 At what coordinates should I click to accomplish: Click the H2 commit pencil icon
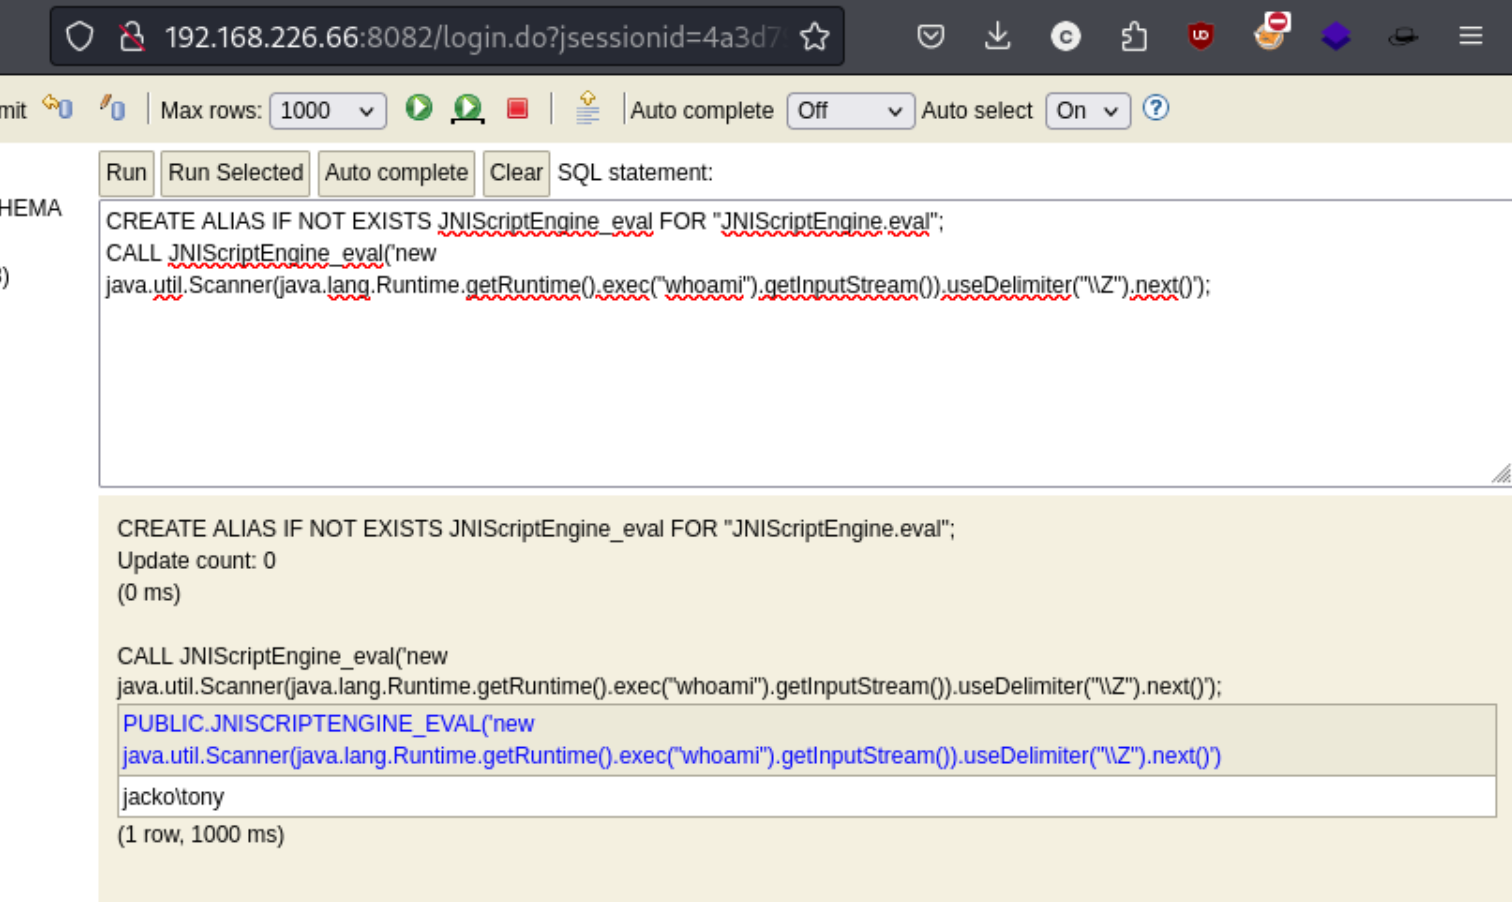[112, 107]
